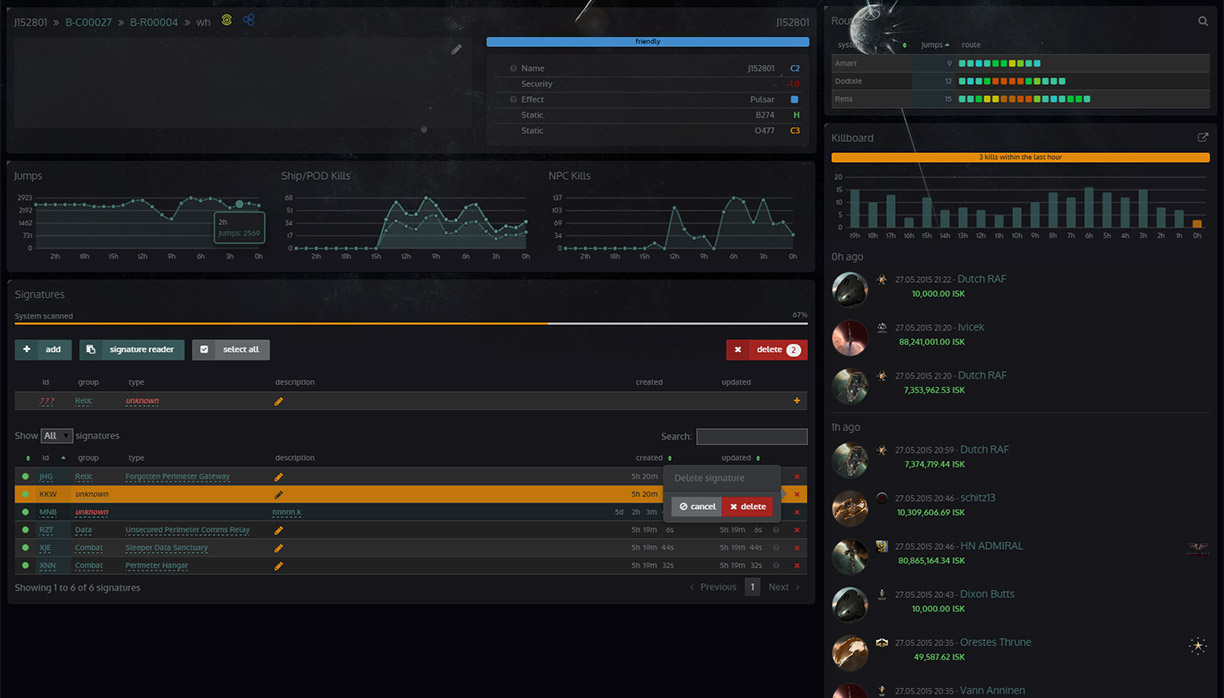Click red delete 2 signatures button

coord(767,350)
